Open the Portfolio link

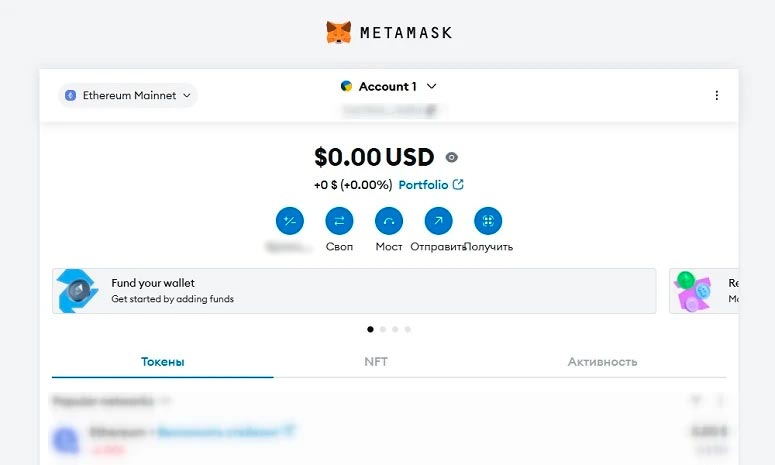pyautogui.click(x=431, y=185)
